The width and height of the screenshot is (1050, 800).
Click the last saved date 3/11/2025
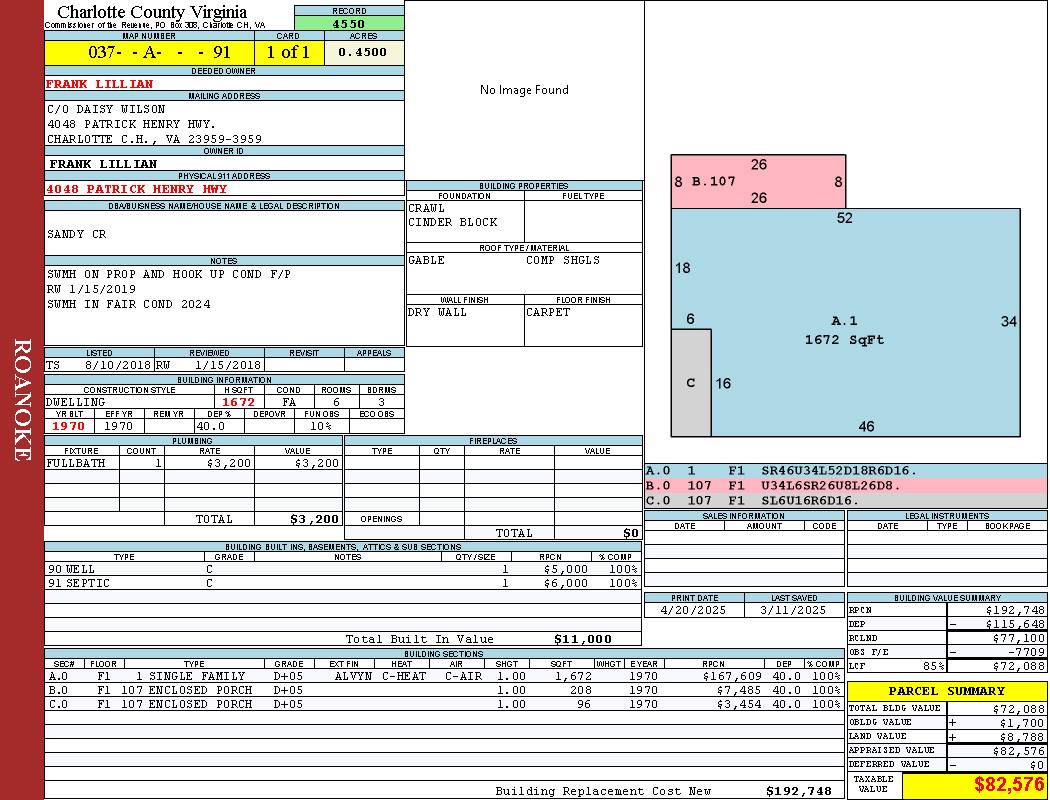point(794,611)
